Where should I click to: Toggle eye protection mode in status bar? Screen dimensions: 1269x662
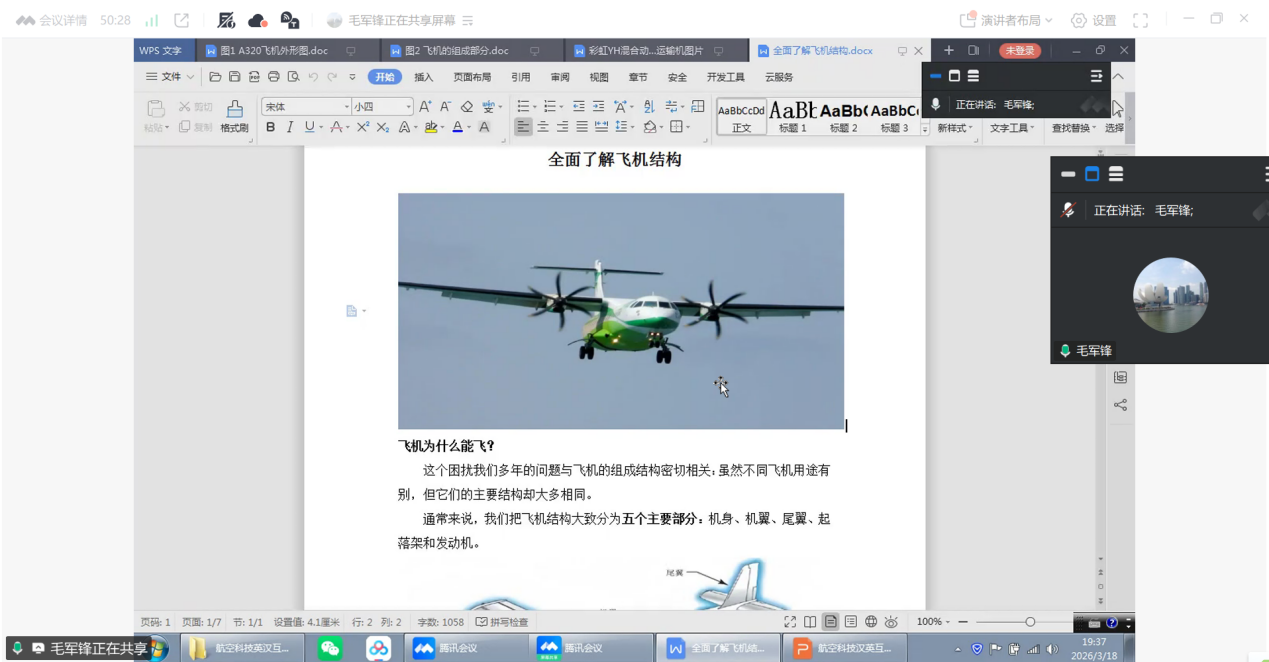891,622
